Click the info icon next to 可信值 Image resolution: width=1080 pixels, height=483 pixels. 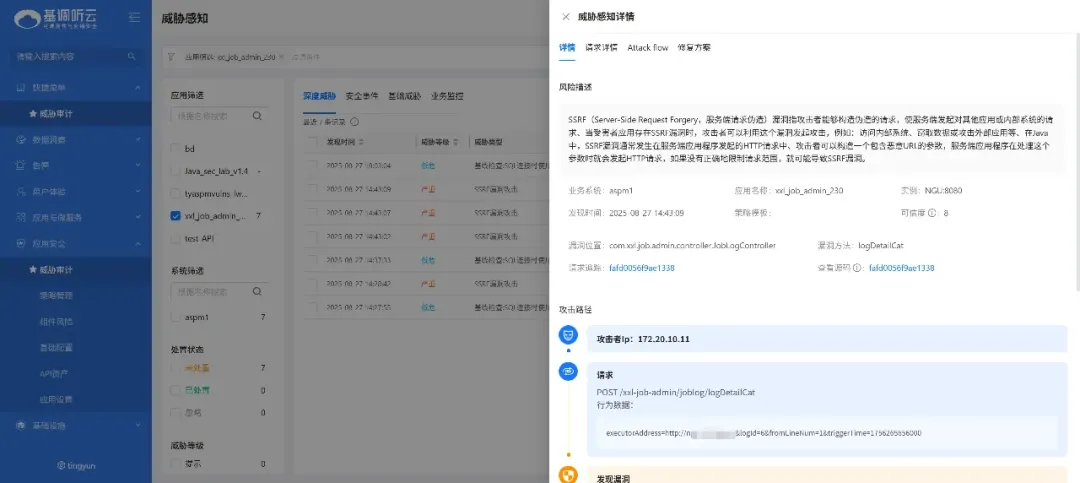[932, 213]
